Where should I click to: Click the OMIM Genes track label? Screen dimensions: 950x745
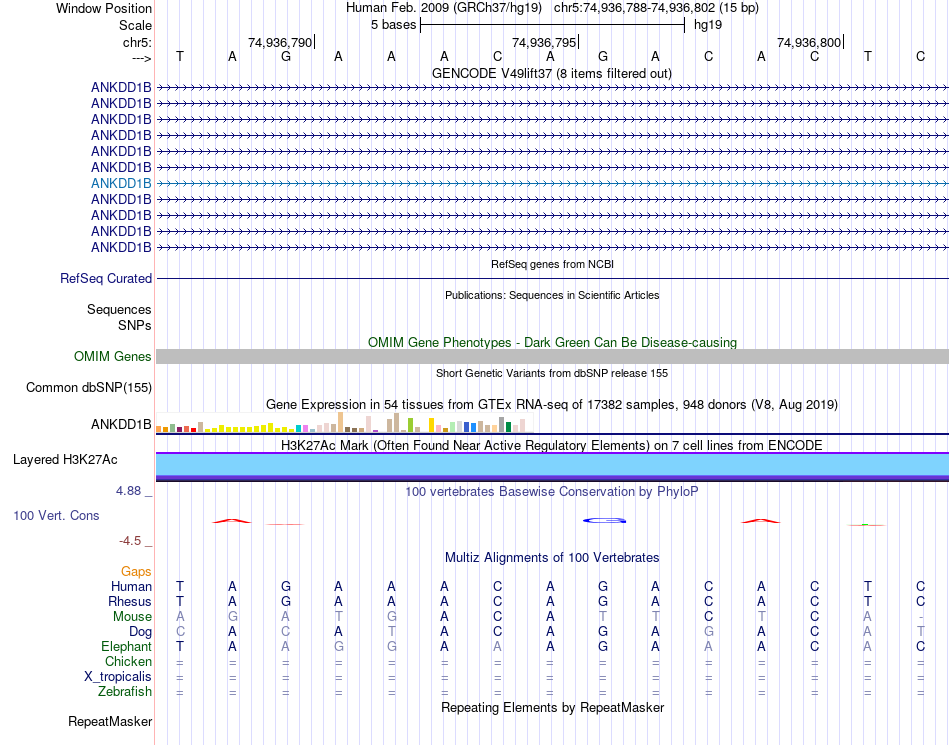(x=113, y=357)
